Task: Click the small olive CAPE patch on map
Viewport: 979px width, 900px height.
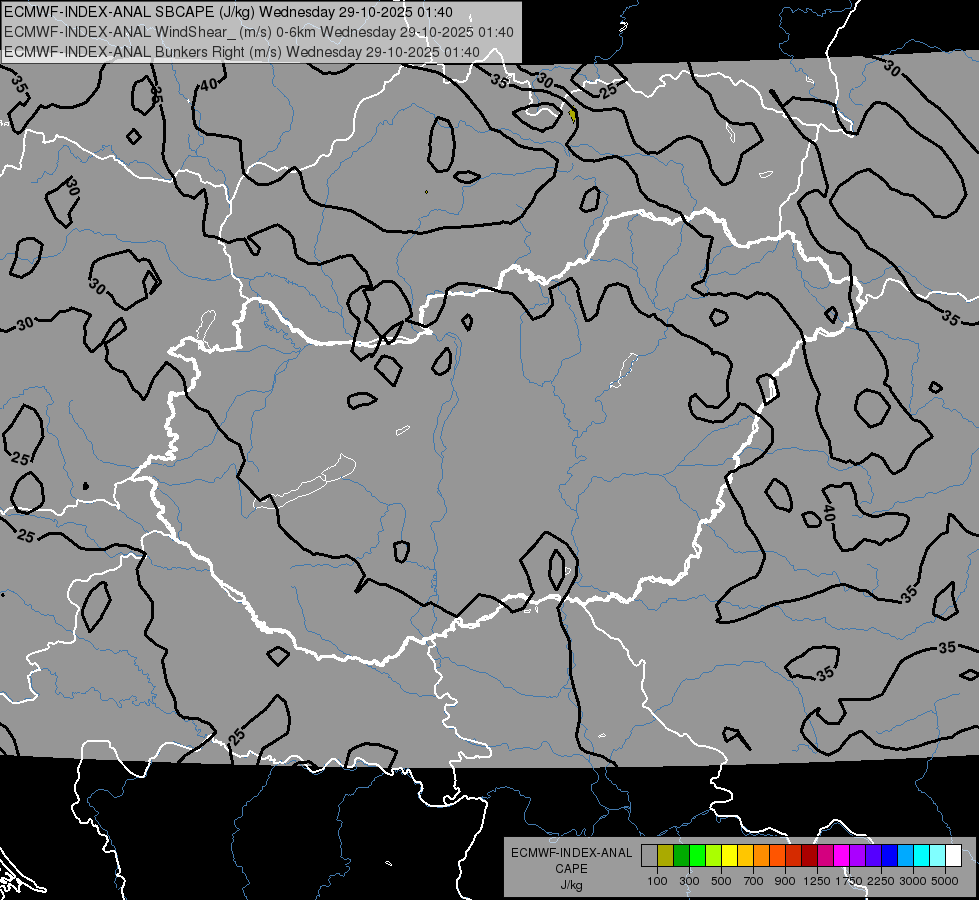Action: (573, 116)
